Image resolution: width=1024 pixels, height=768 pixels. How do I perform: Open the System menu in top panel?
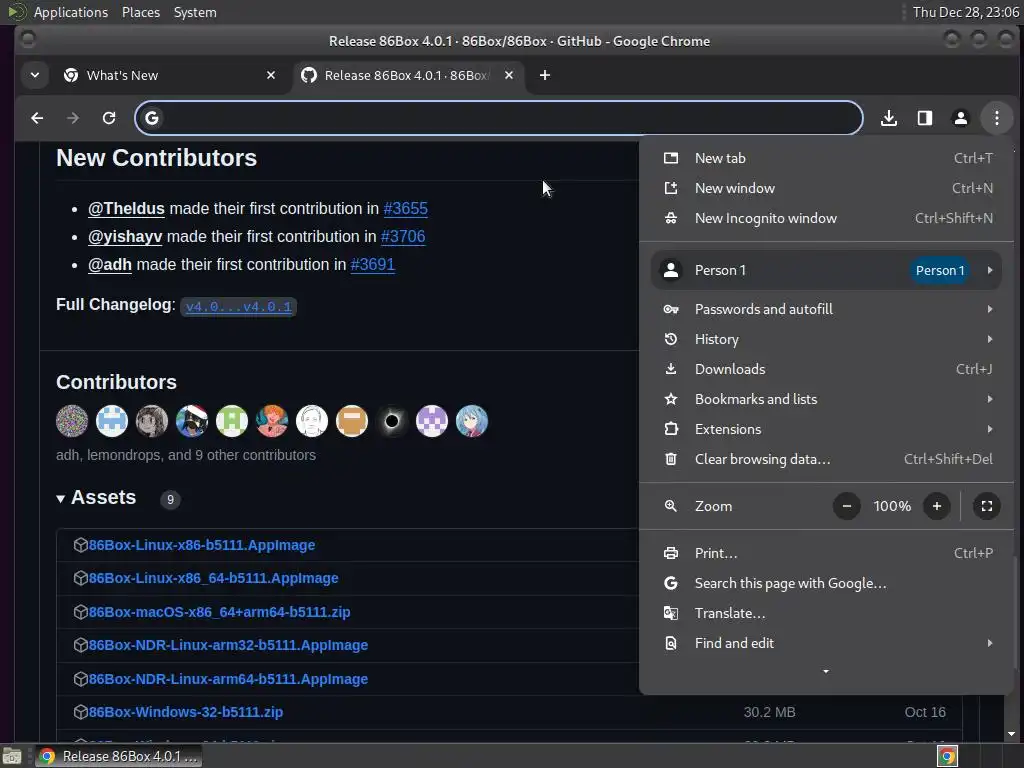click(195, 12)
